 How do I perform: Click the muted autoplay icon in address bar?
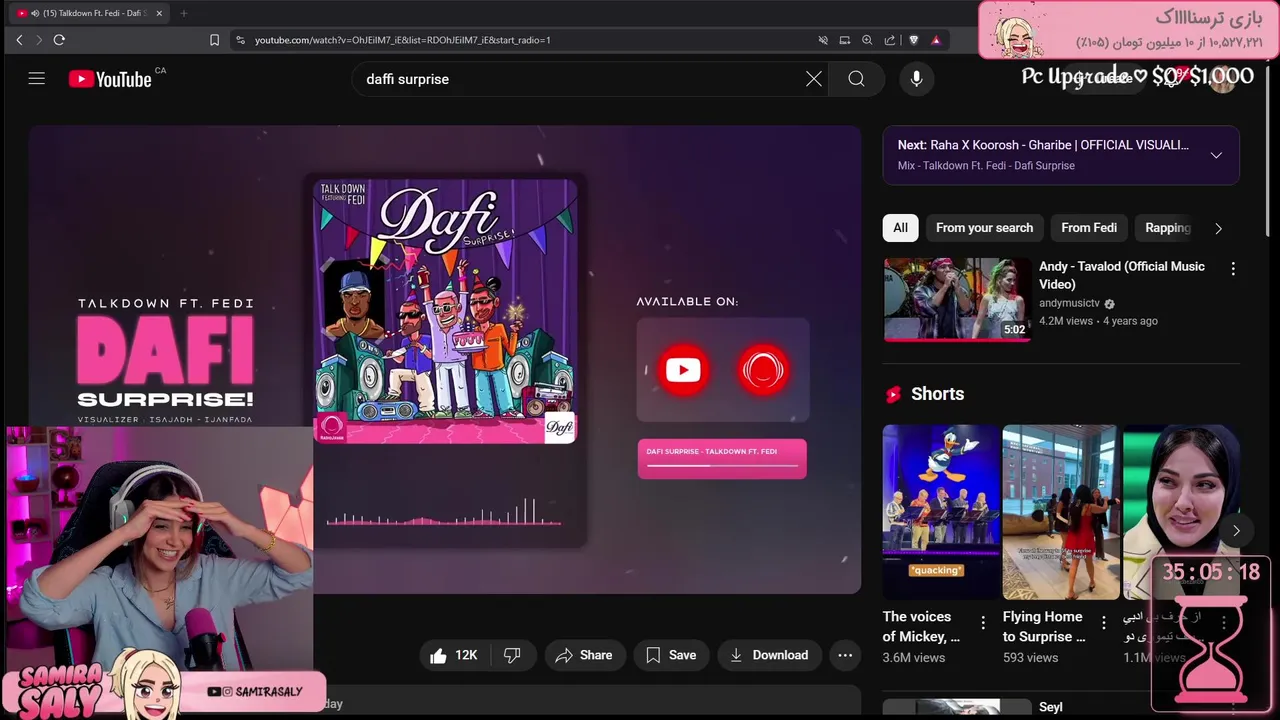pos(823,40)
